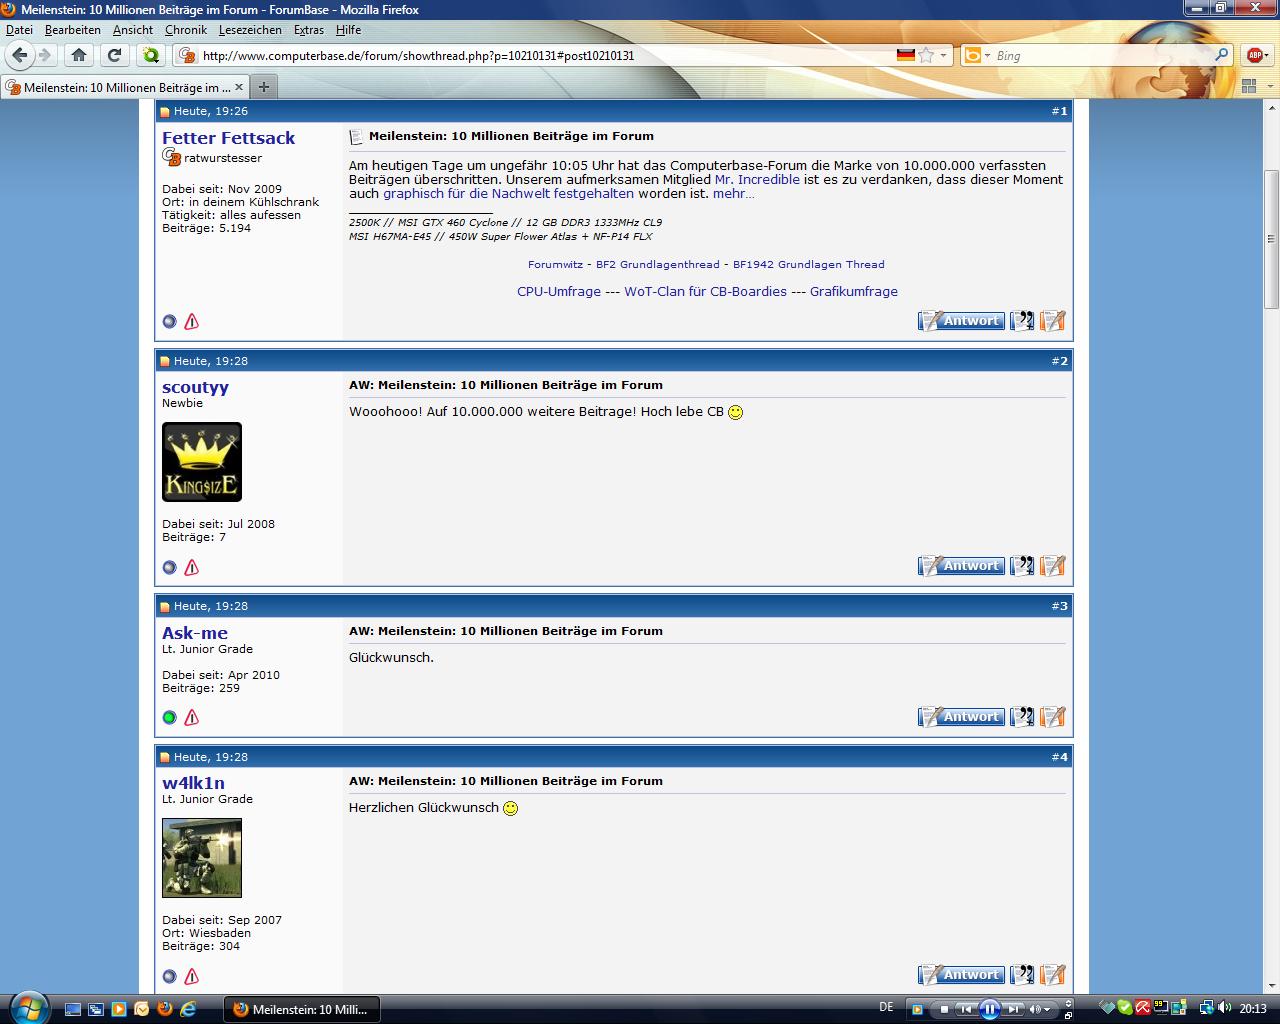Click the quick reply icon on post #3
This screenshot has height=1024, width=1280.
(x=1053, y=717)
